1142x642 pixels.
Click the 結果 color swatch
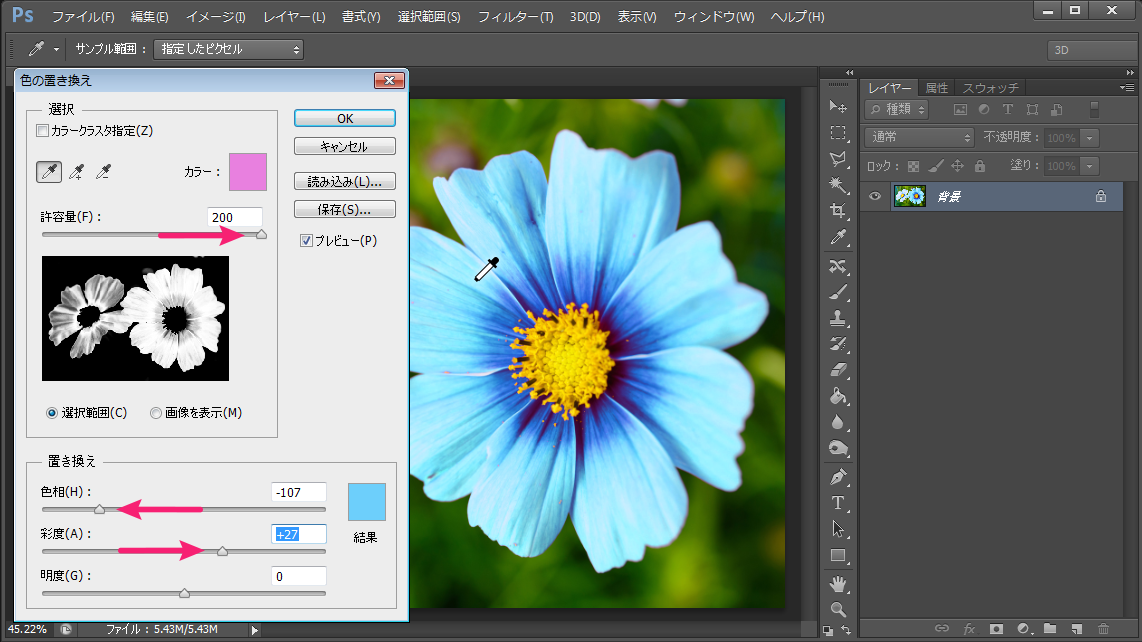[366, 502]
